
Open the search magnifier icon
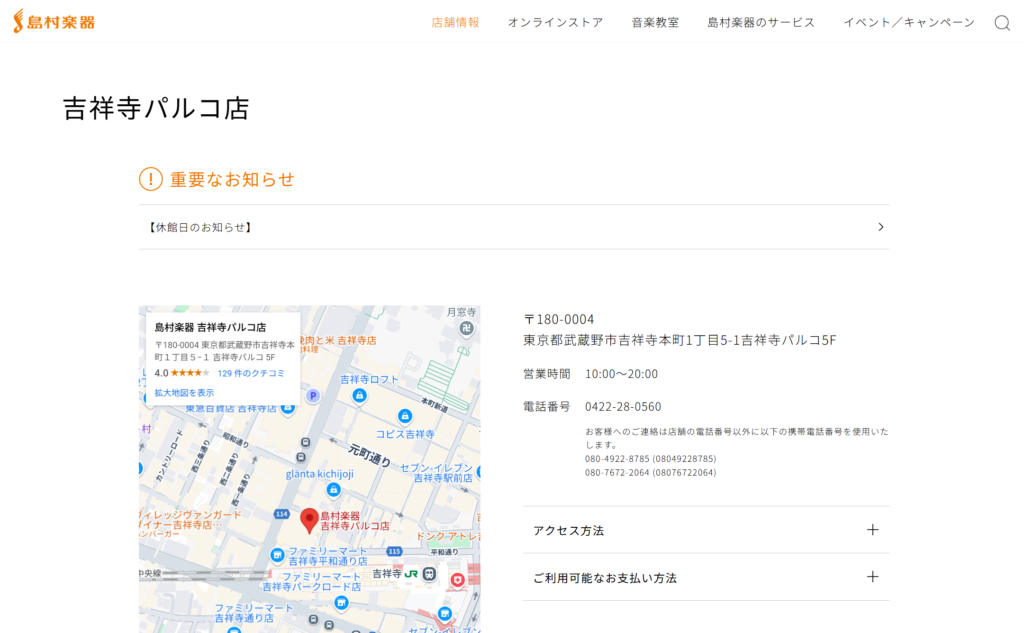pyautogui.click(x=1002, y=23)
